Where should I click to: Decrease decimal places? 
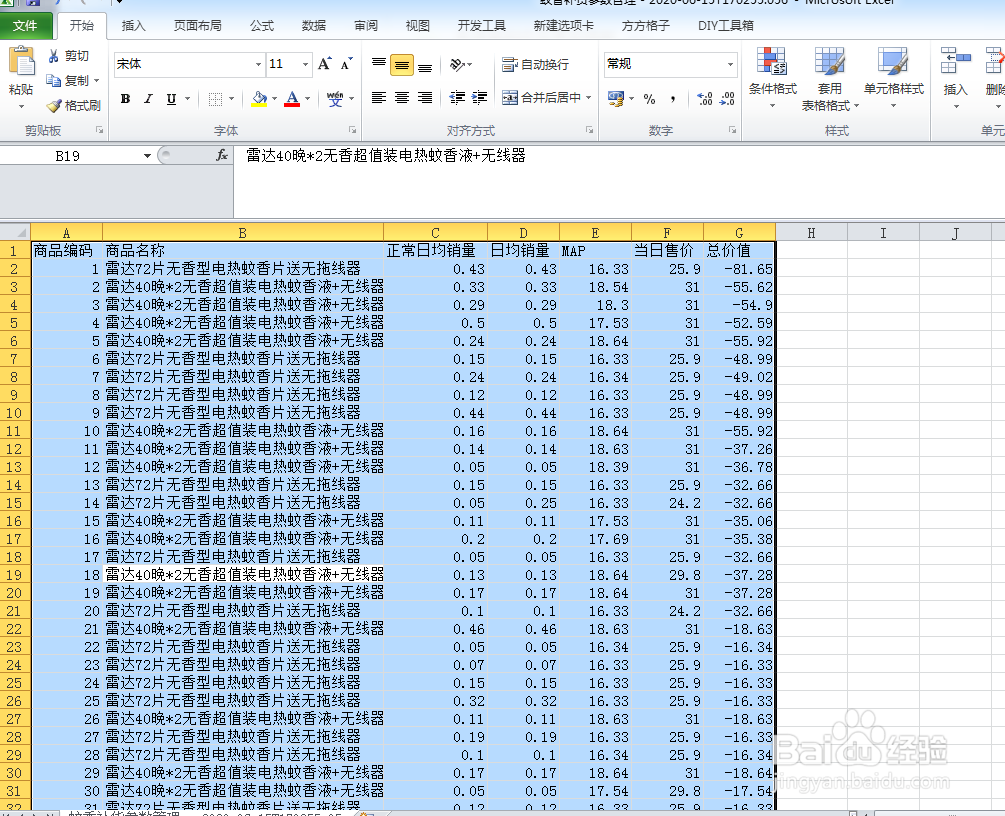pos(727,99)
